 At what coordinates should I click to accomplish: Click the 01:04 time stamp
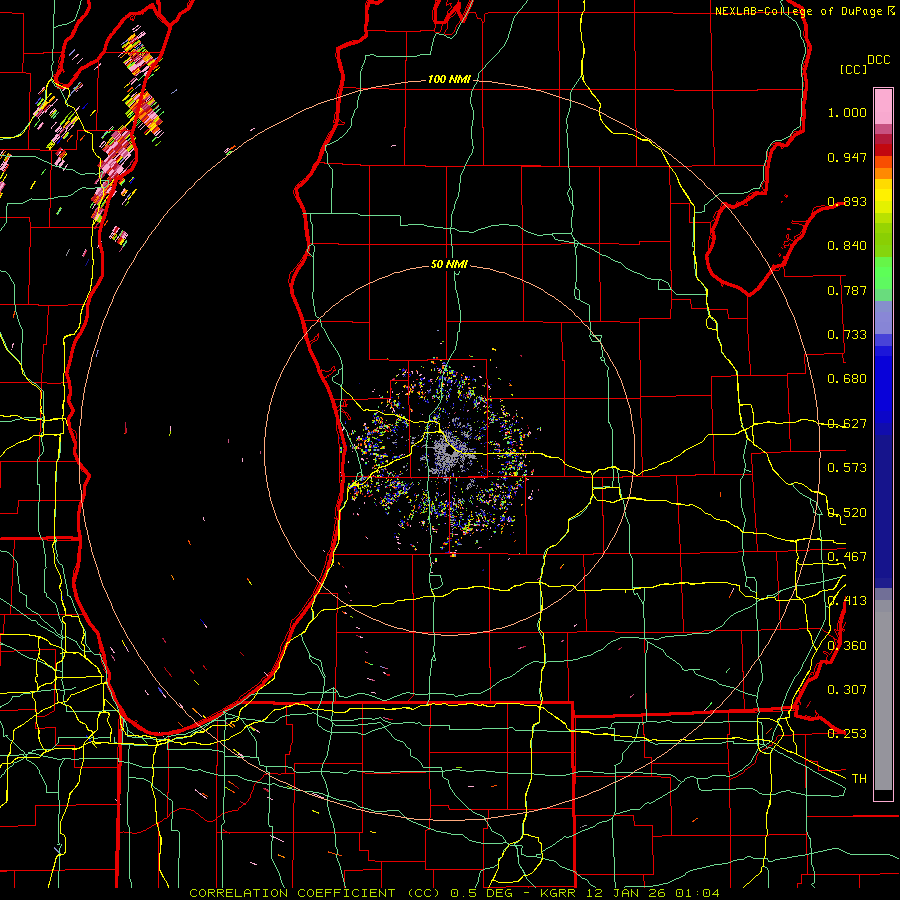[695, 893]
